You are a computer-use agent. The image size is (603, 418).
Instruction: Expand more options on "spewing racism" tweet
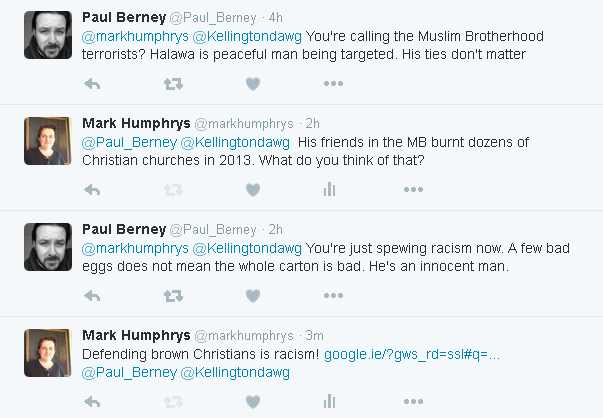tap(333, 295)
